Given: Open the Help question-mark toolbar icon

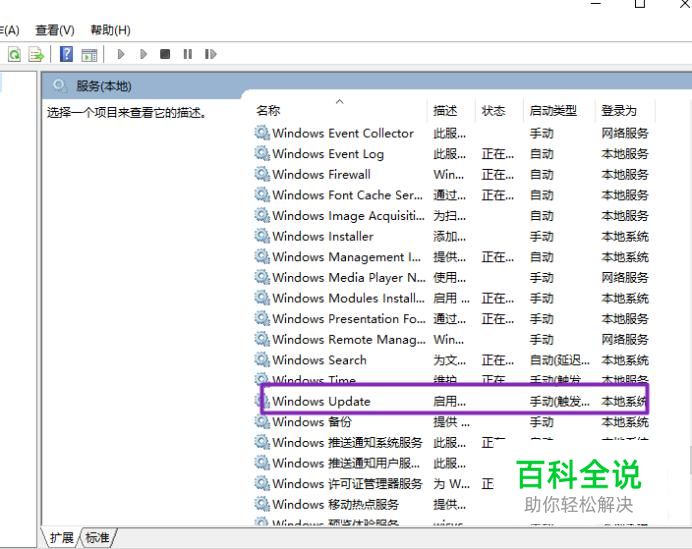Looking at the screenshot, I should click(x=66, y=54).
